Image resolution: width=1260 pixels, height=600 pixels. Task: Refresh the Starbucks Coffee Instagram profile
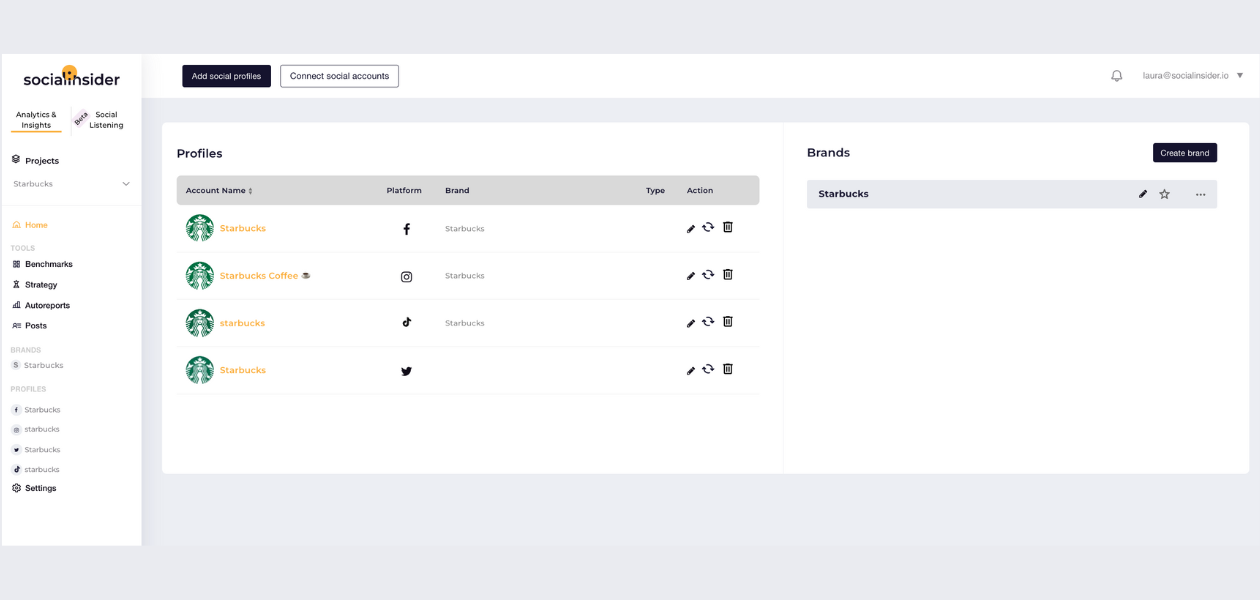[708, 274]
